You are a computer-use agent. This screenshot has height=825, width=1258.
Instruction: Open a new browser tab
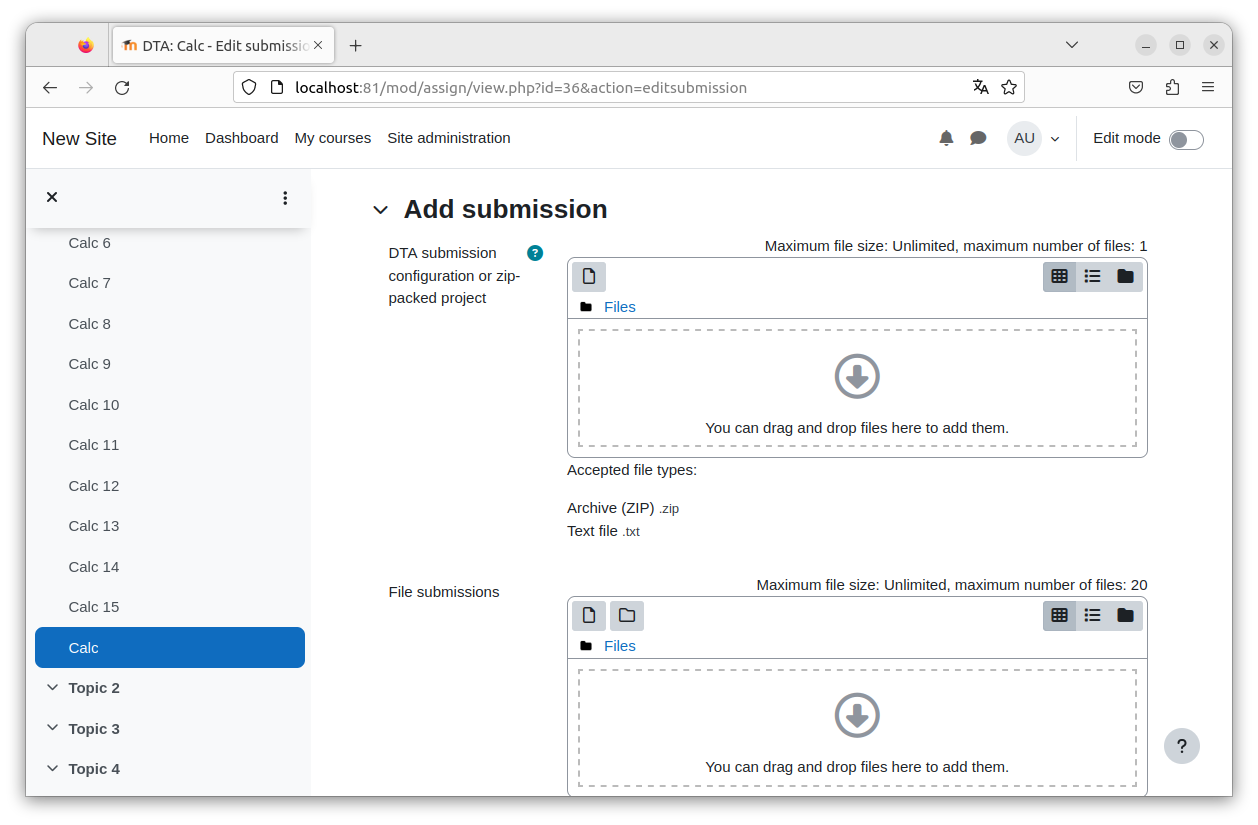coord(355,45)
